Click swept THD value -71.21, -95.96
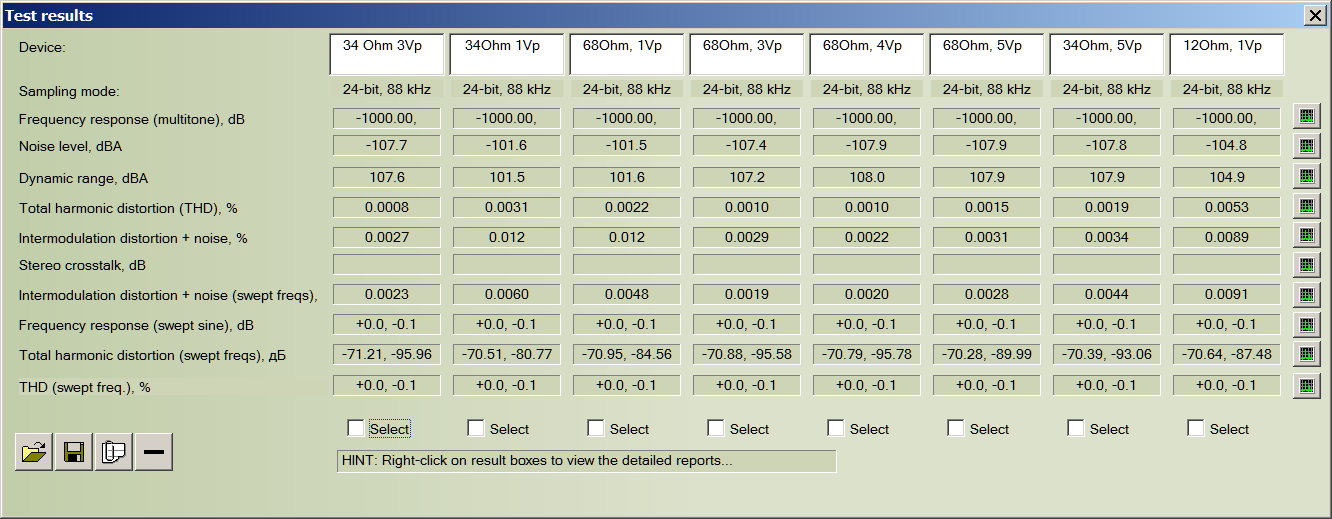The width and height of the screenshot is (1332, 519). (387, 354)
